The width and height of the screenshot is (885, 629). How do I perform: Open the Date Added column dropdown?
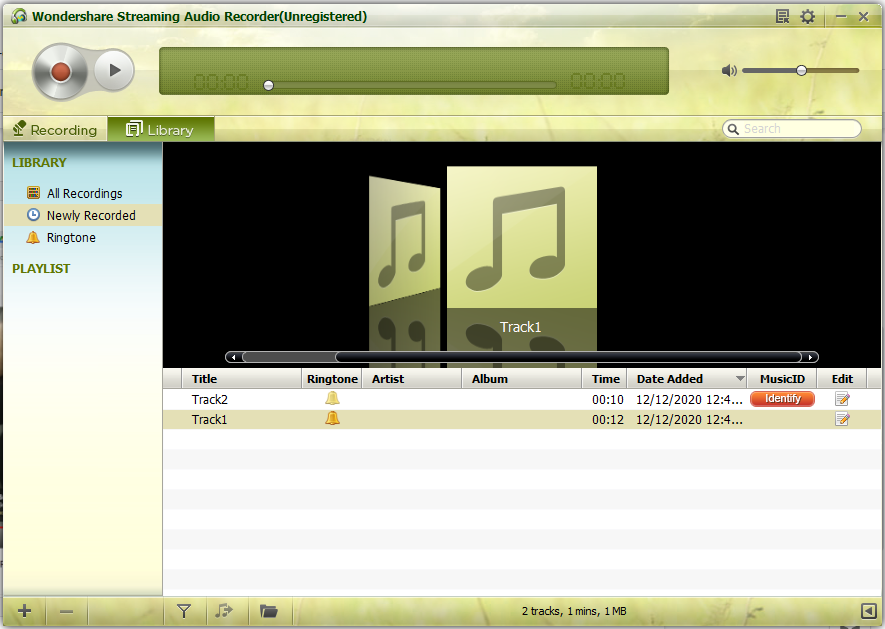pos(741,378)
